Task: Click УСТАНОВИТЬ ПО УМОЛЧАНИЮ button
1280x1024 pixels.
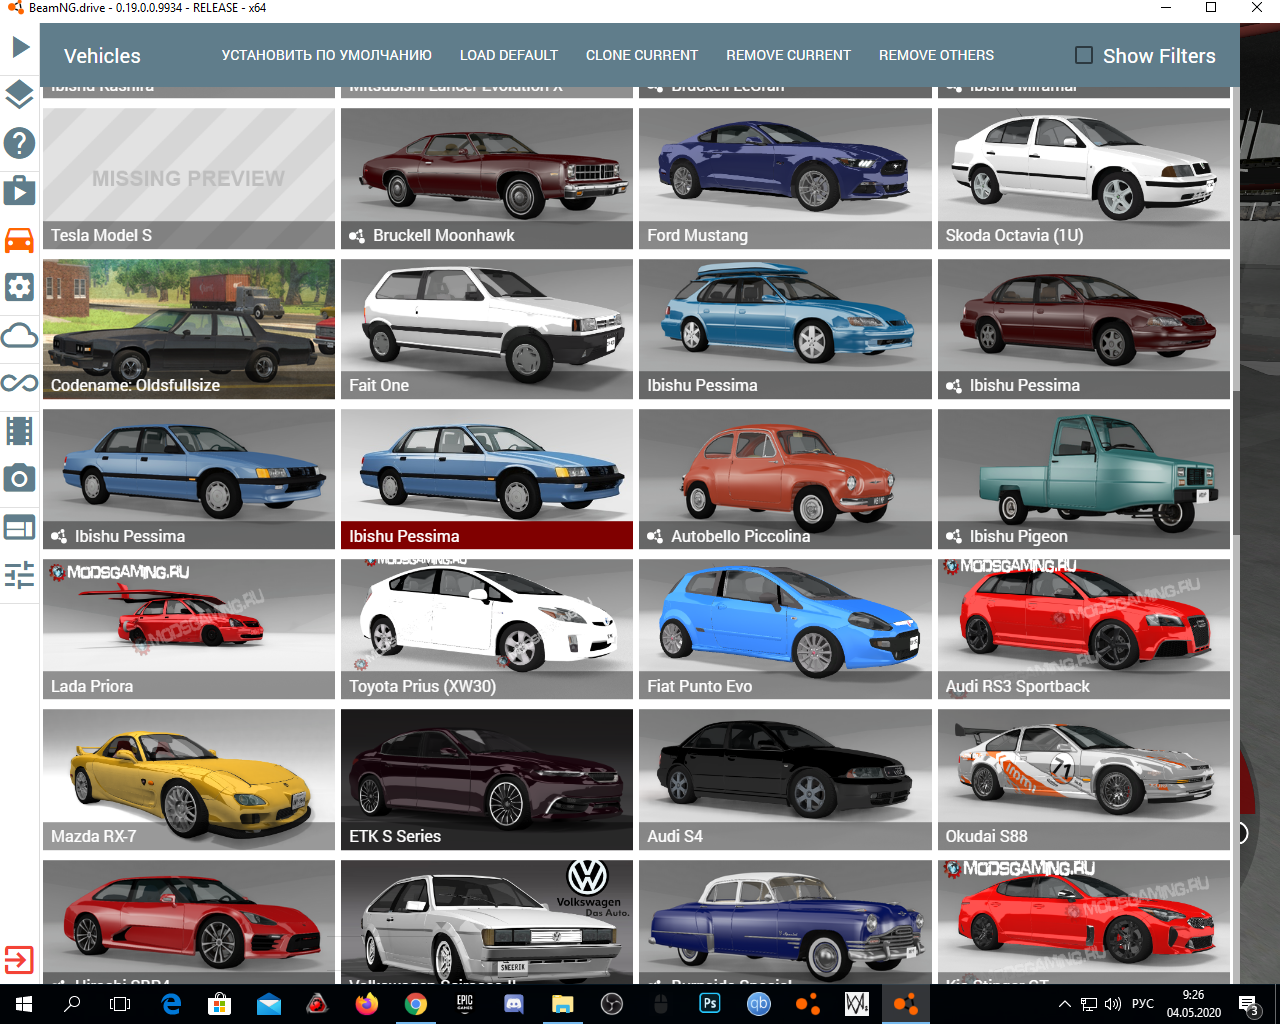Action: [x=327, y=55]
